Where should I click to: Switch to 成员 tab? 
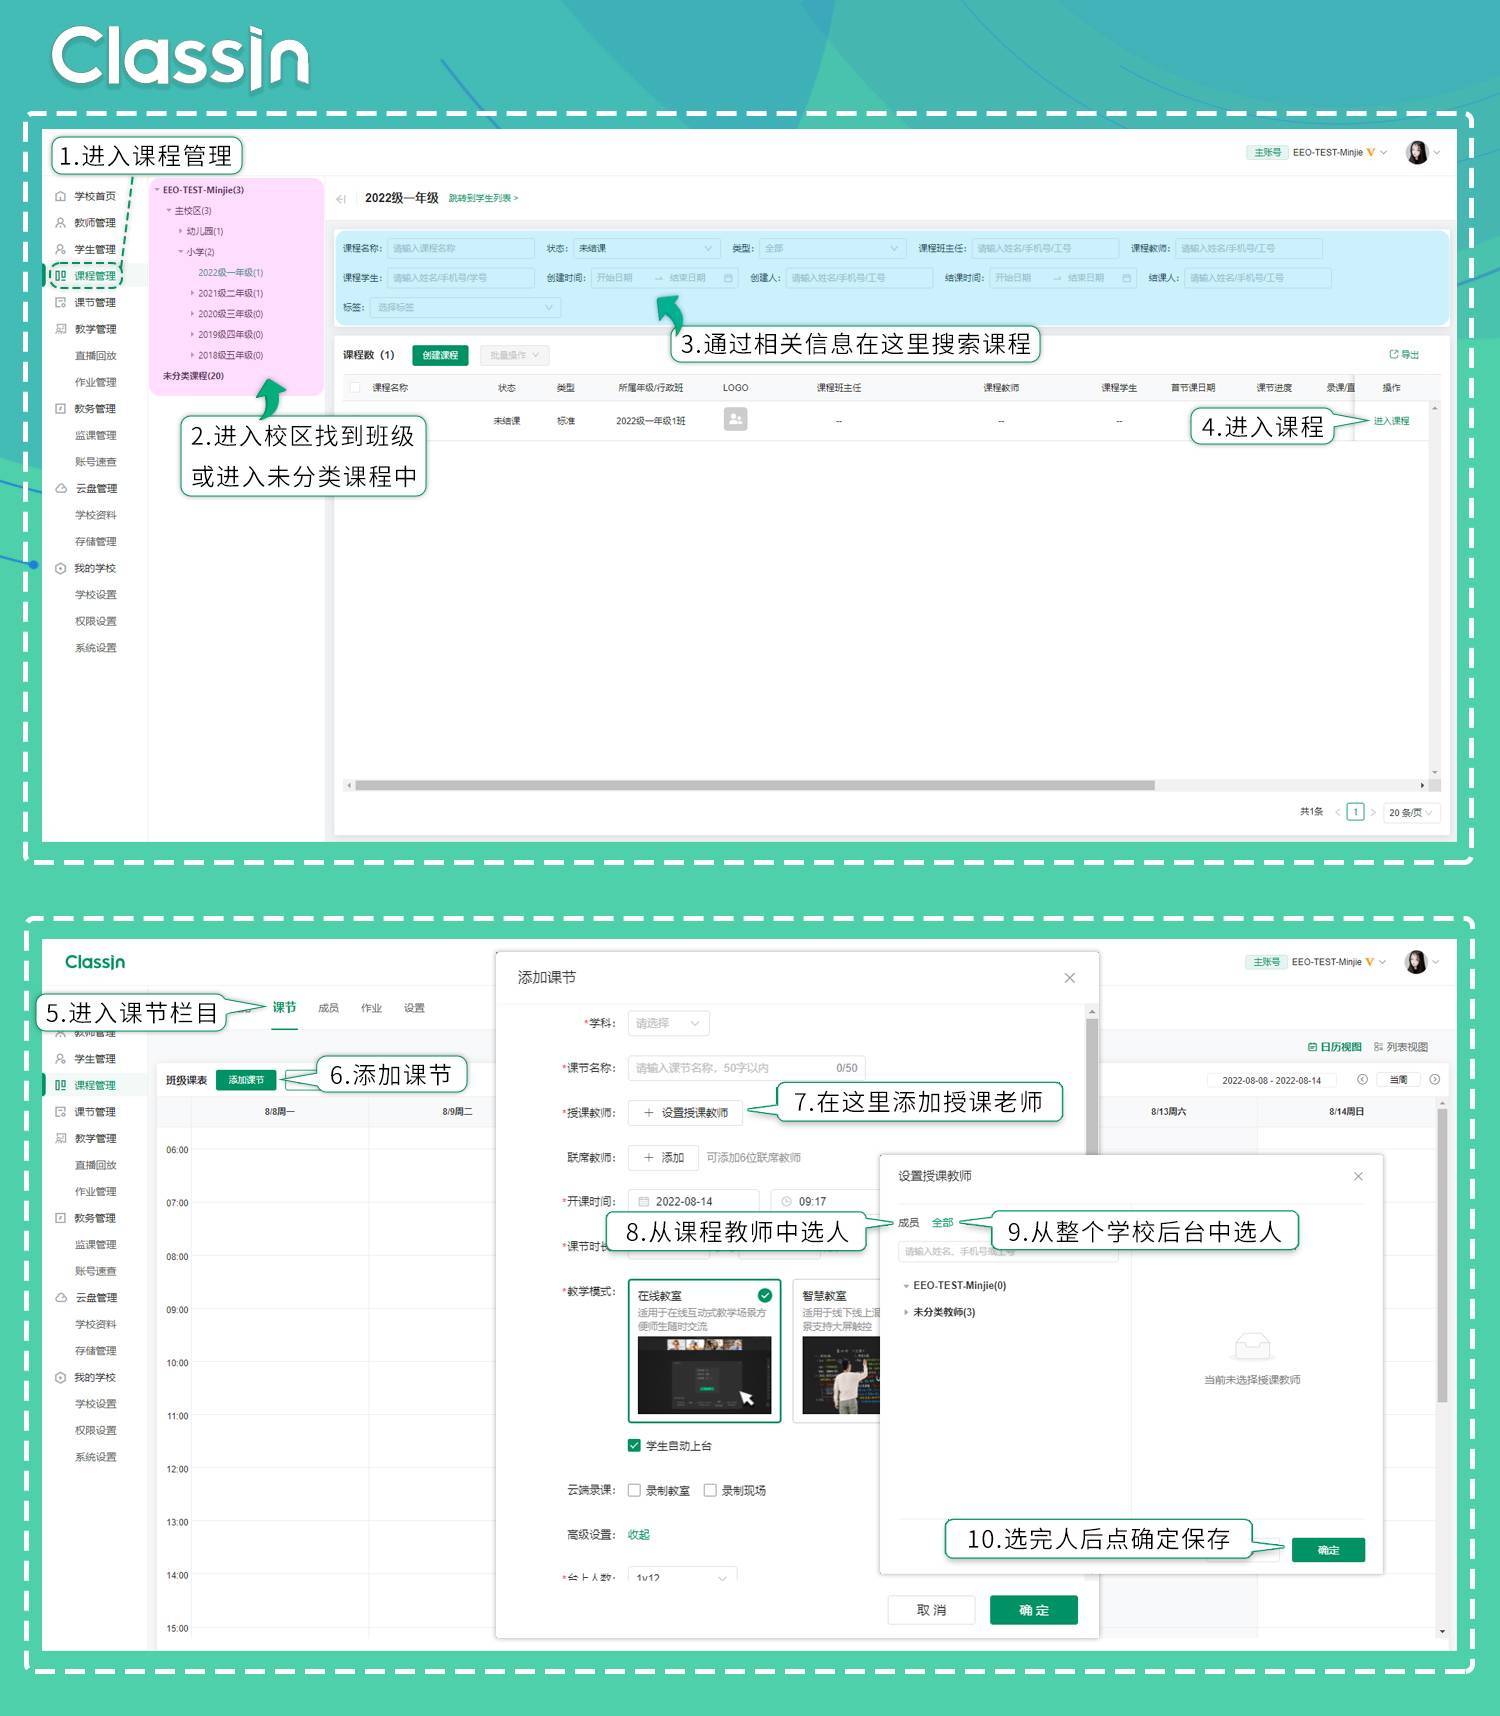coord(328,1008)
